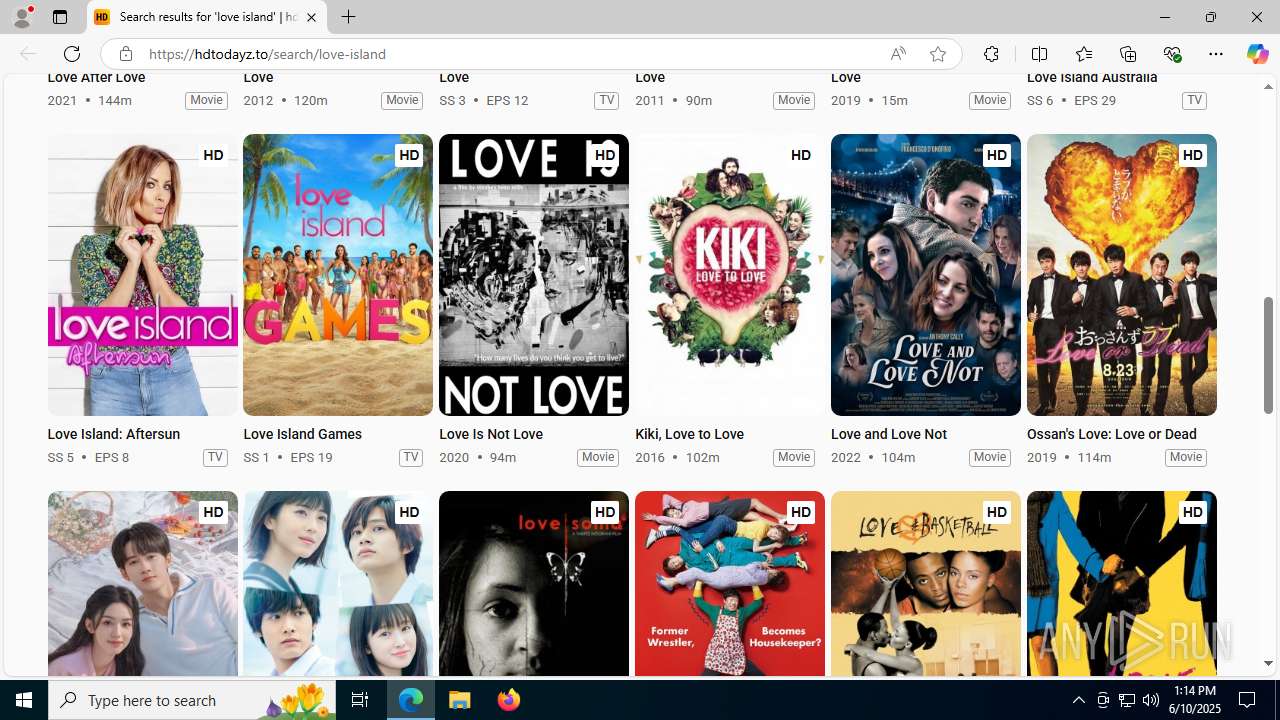This screenshot has height=720, width=1280.
Task: Open Ossan's Love: Love or Dead title link
Action: point(1112,434)
